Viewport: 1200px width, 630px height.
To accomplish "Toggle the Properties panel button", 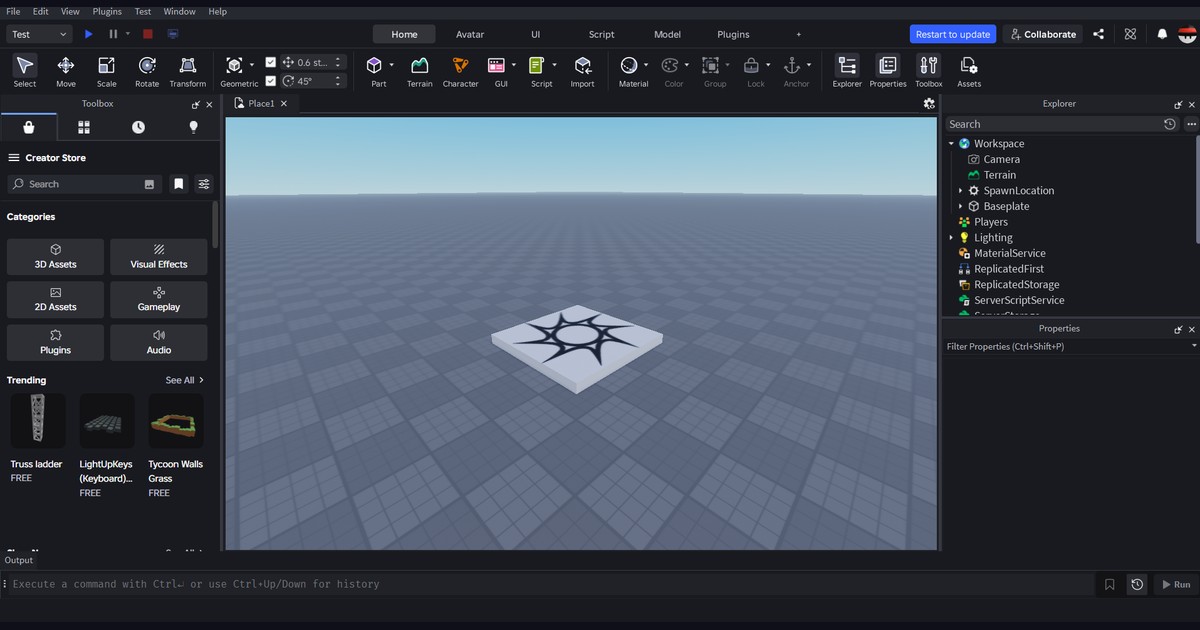I will point(888,71).
